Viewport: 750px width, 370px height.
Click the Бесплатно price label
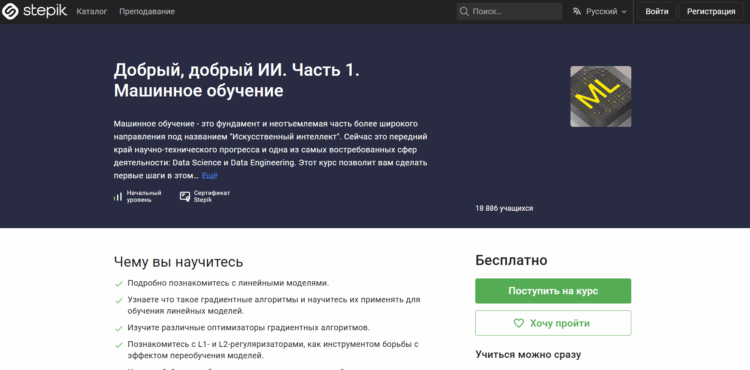point(511,261)
